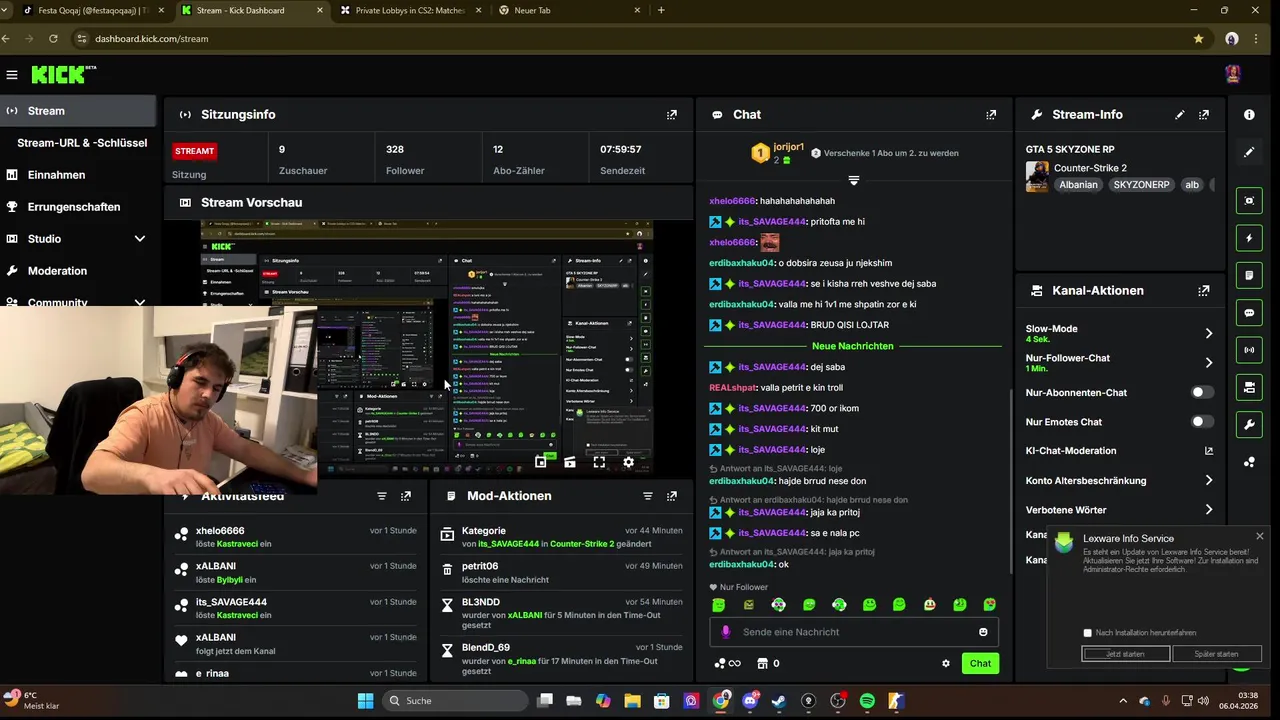This screenshot has width=1280, height=720.
Task: Pop out the Chat panel
Action: click(x=991, y=115)
